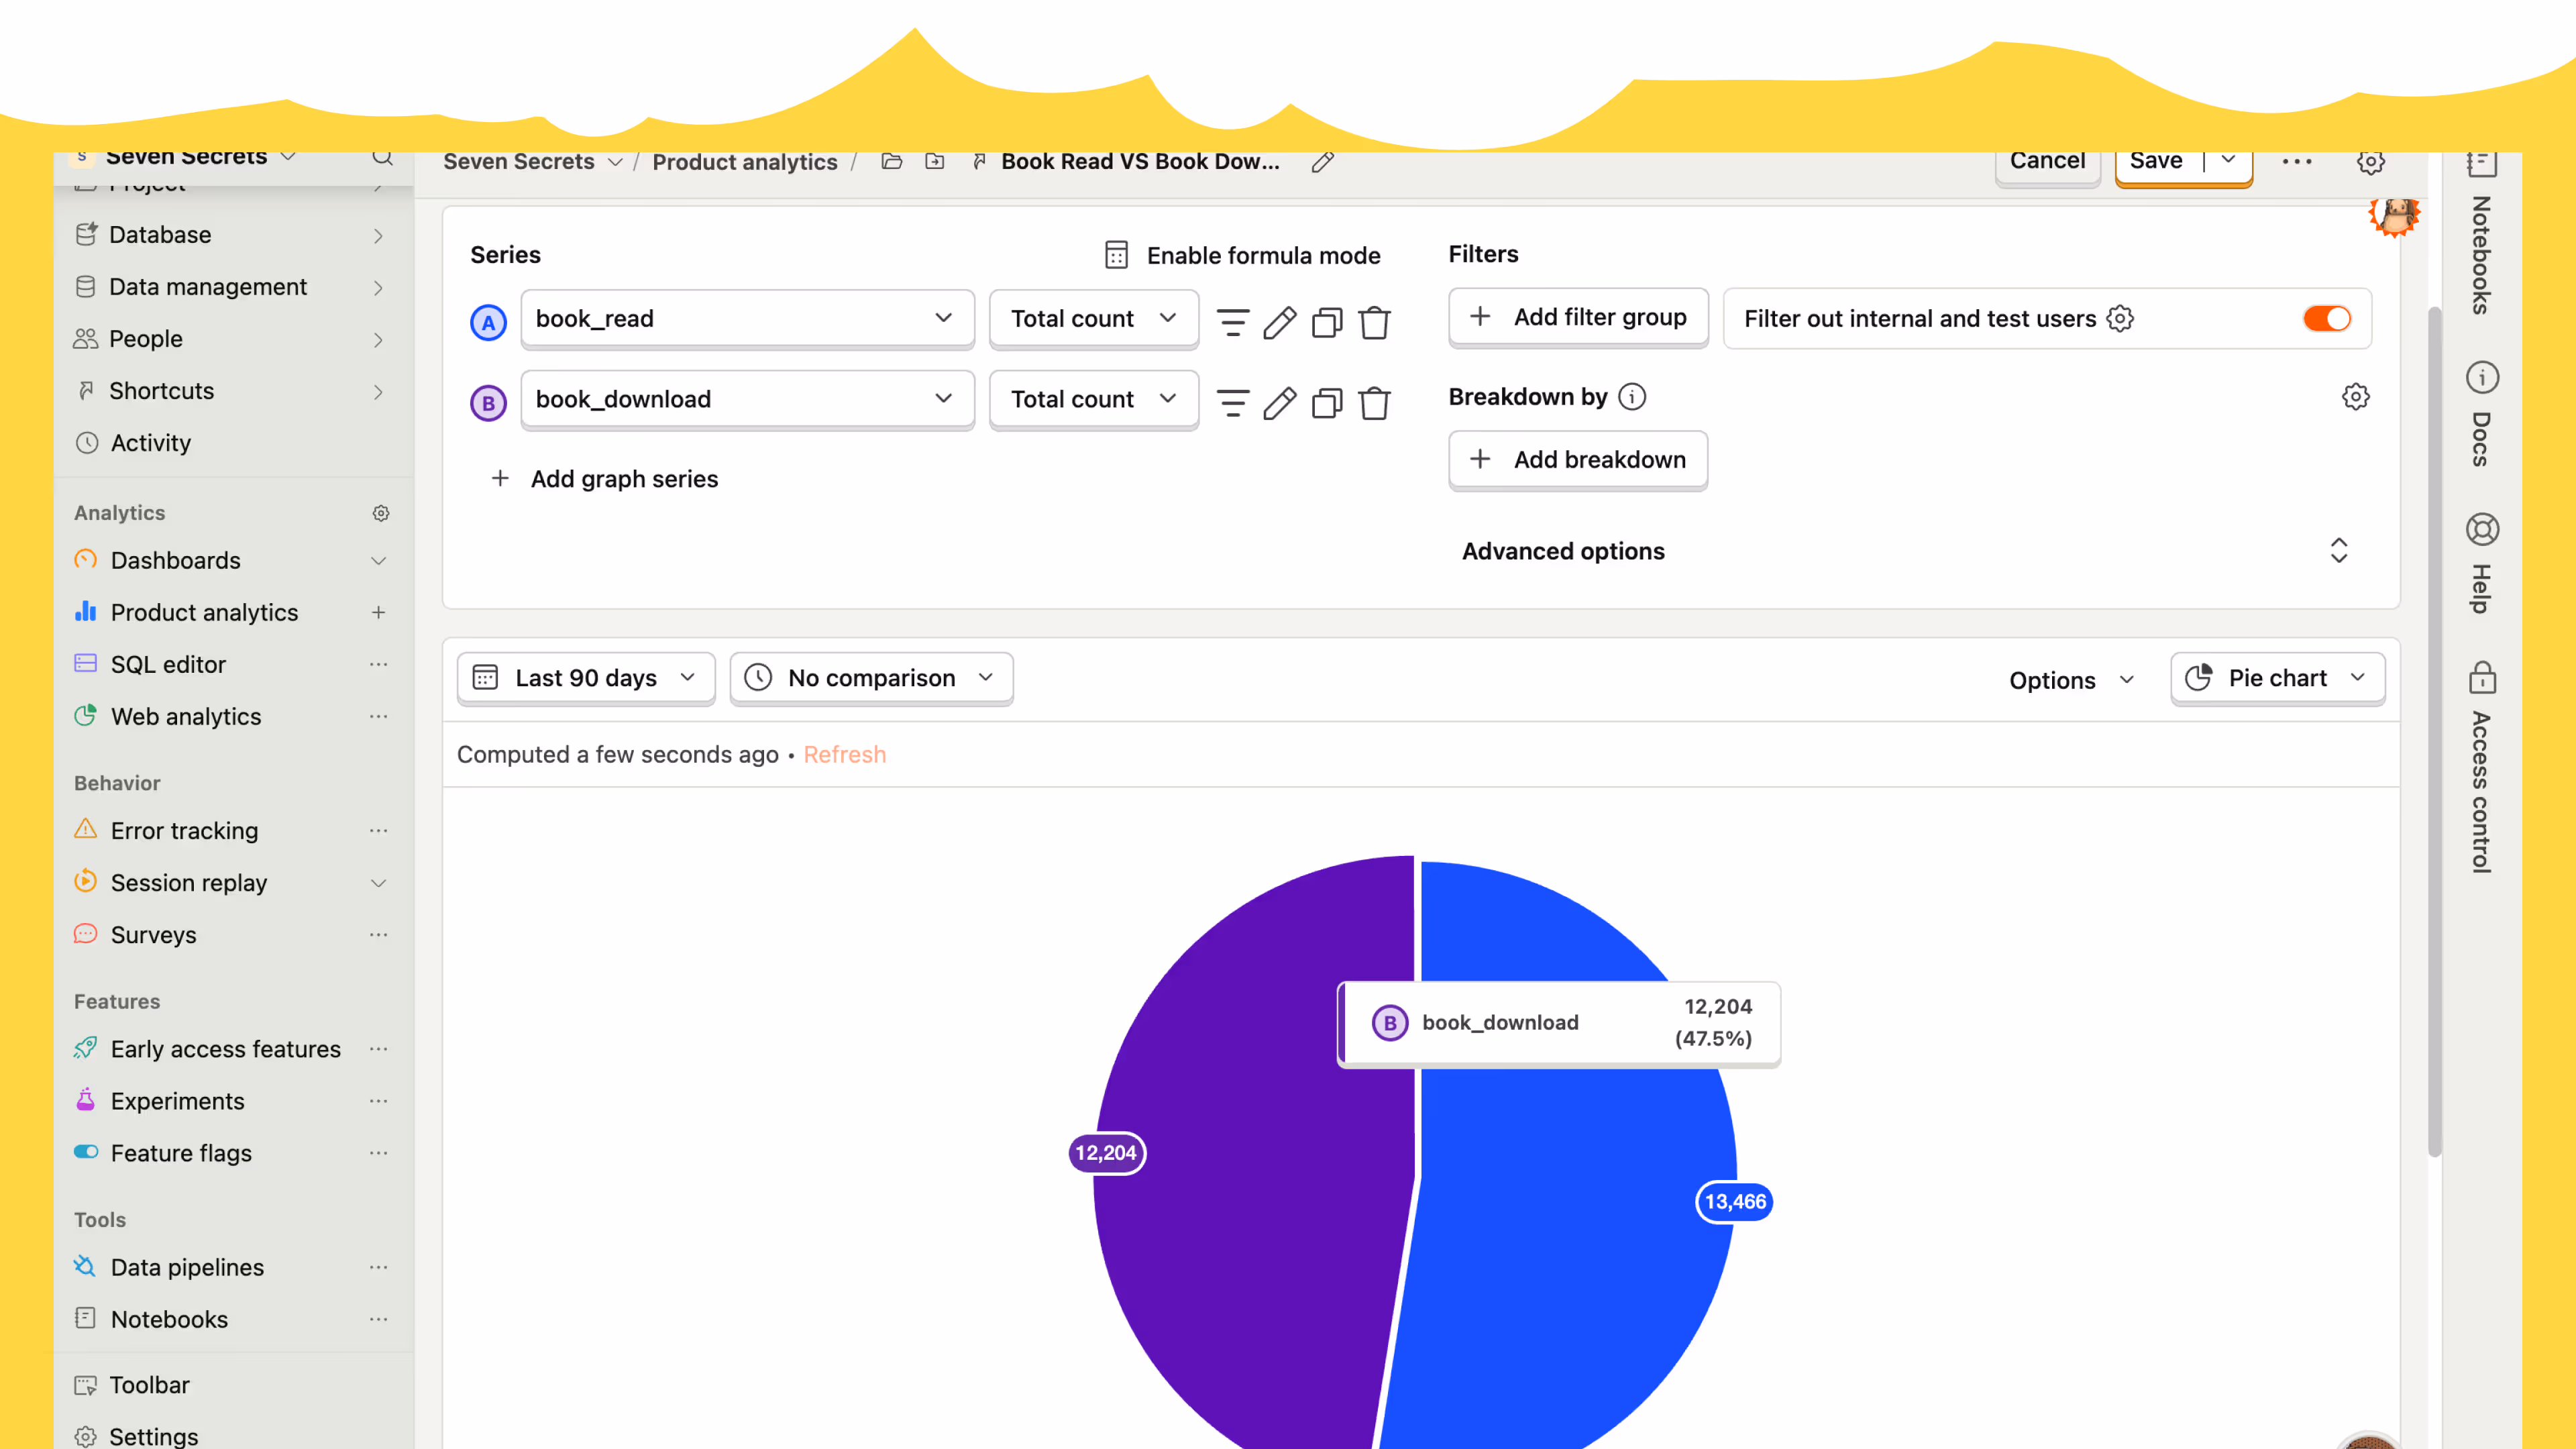Click Add graph series

click(604, 479)
